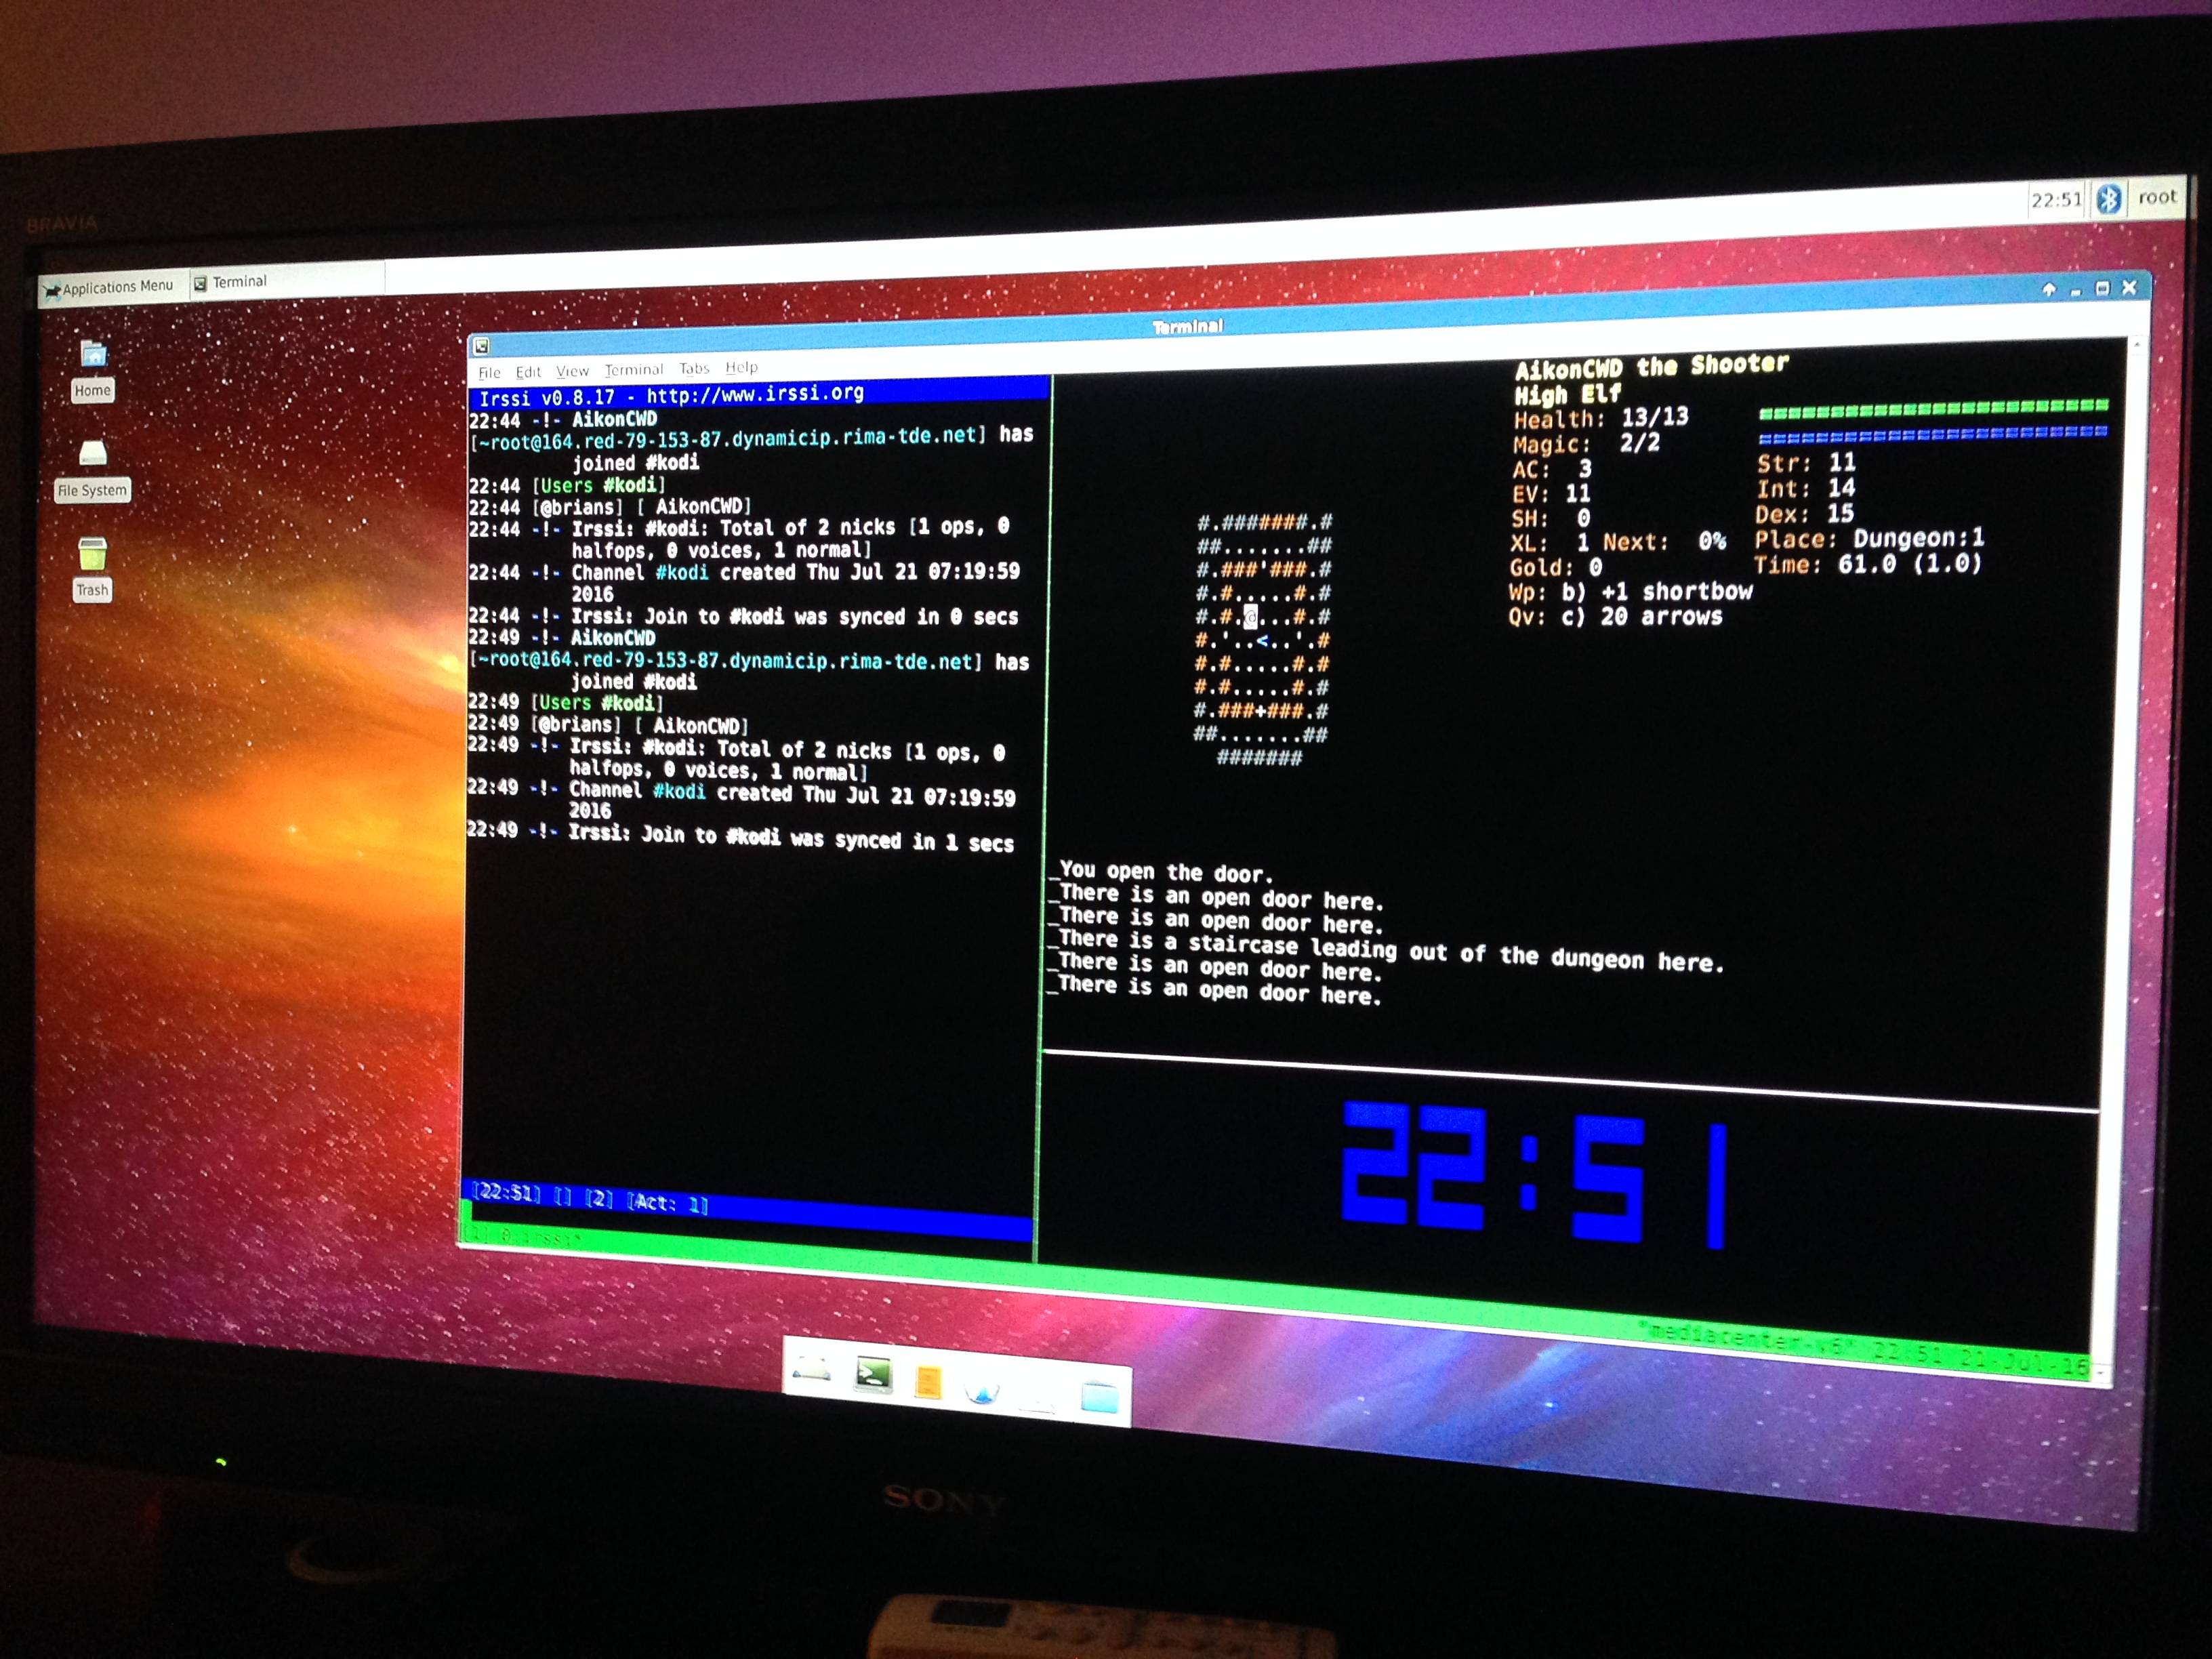Open the File System desktop icon
The height and width of the screenshot is (1659, 2212).
tap(92, 470)
